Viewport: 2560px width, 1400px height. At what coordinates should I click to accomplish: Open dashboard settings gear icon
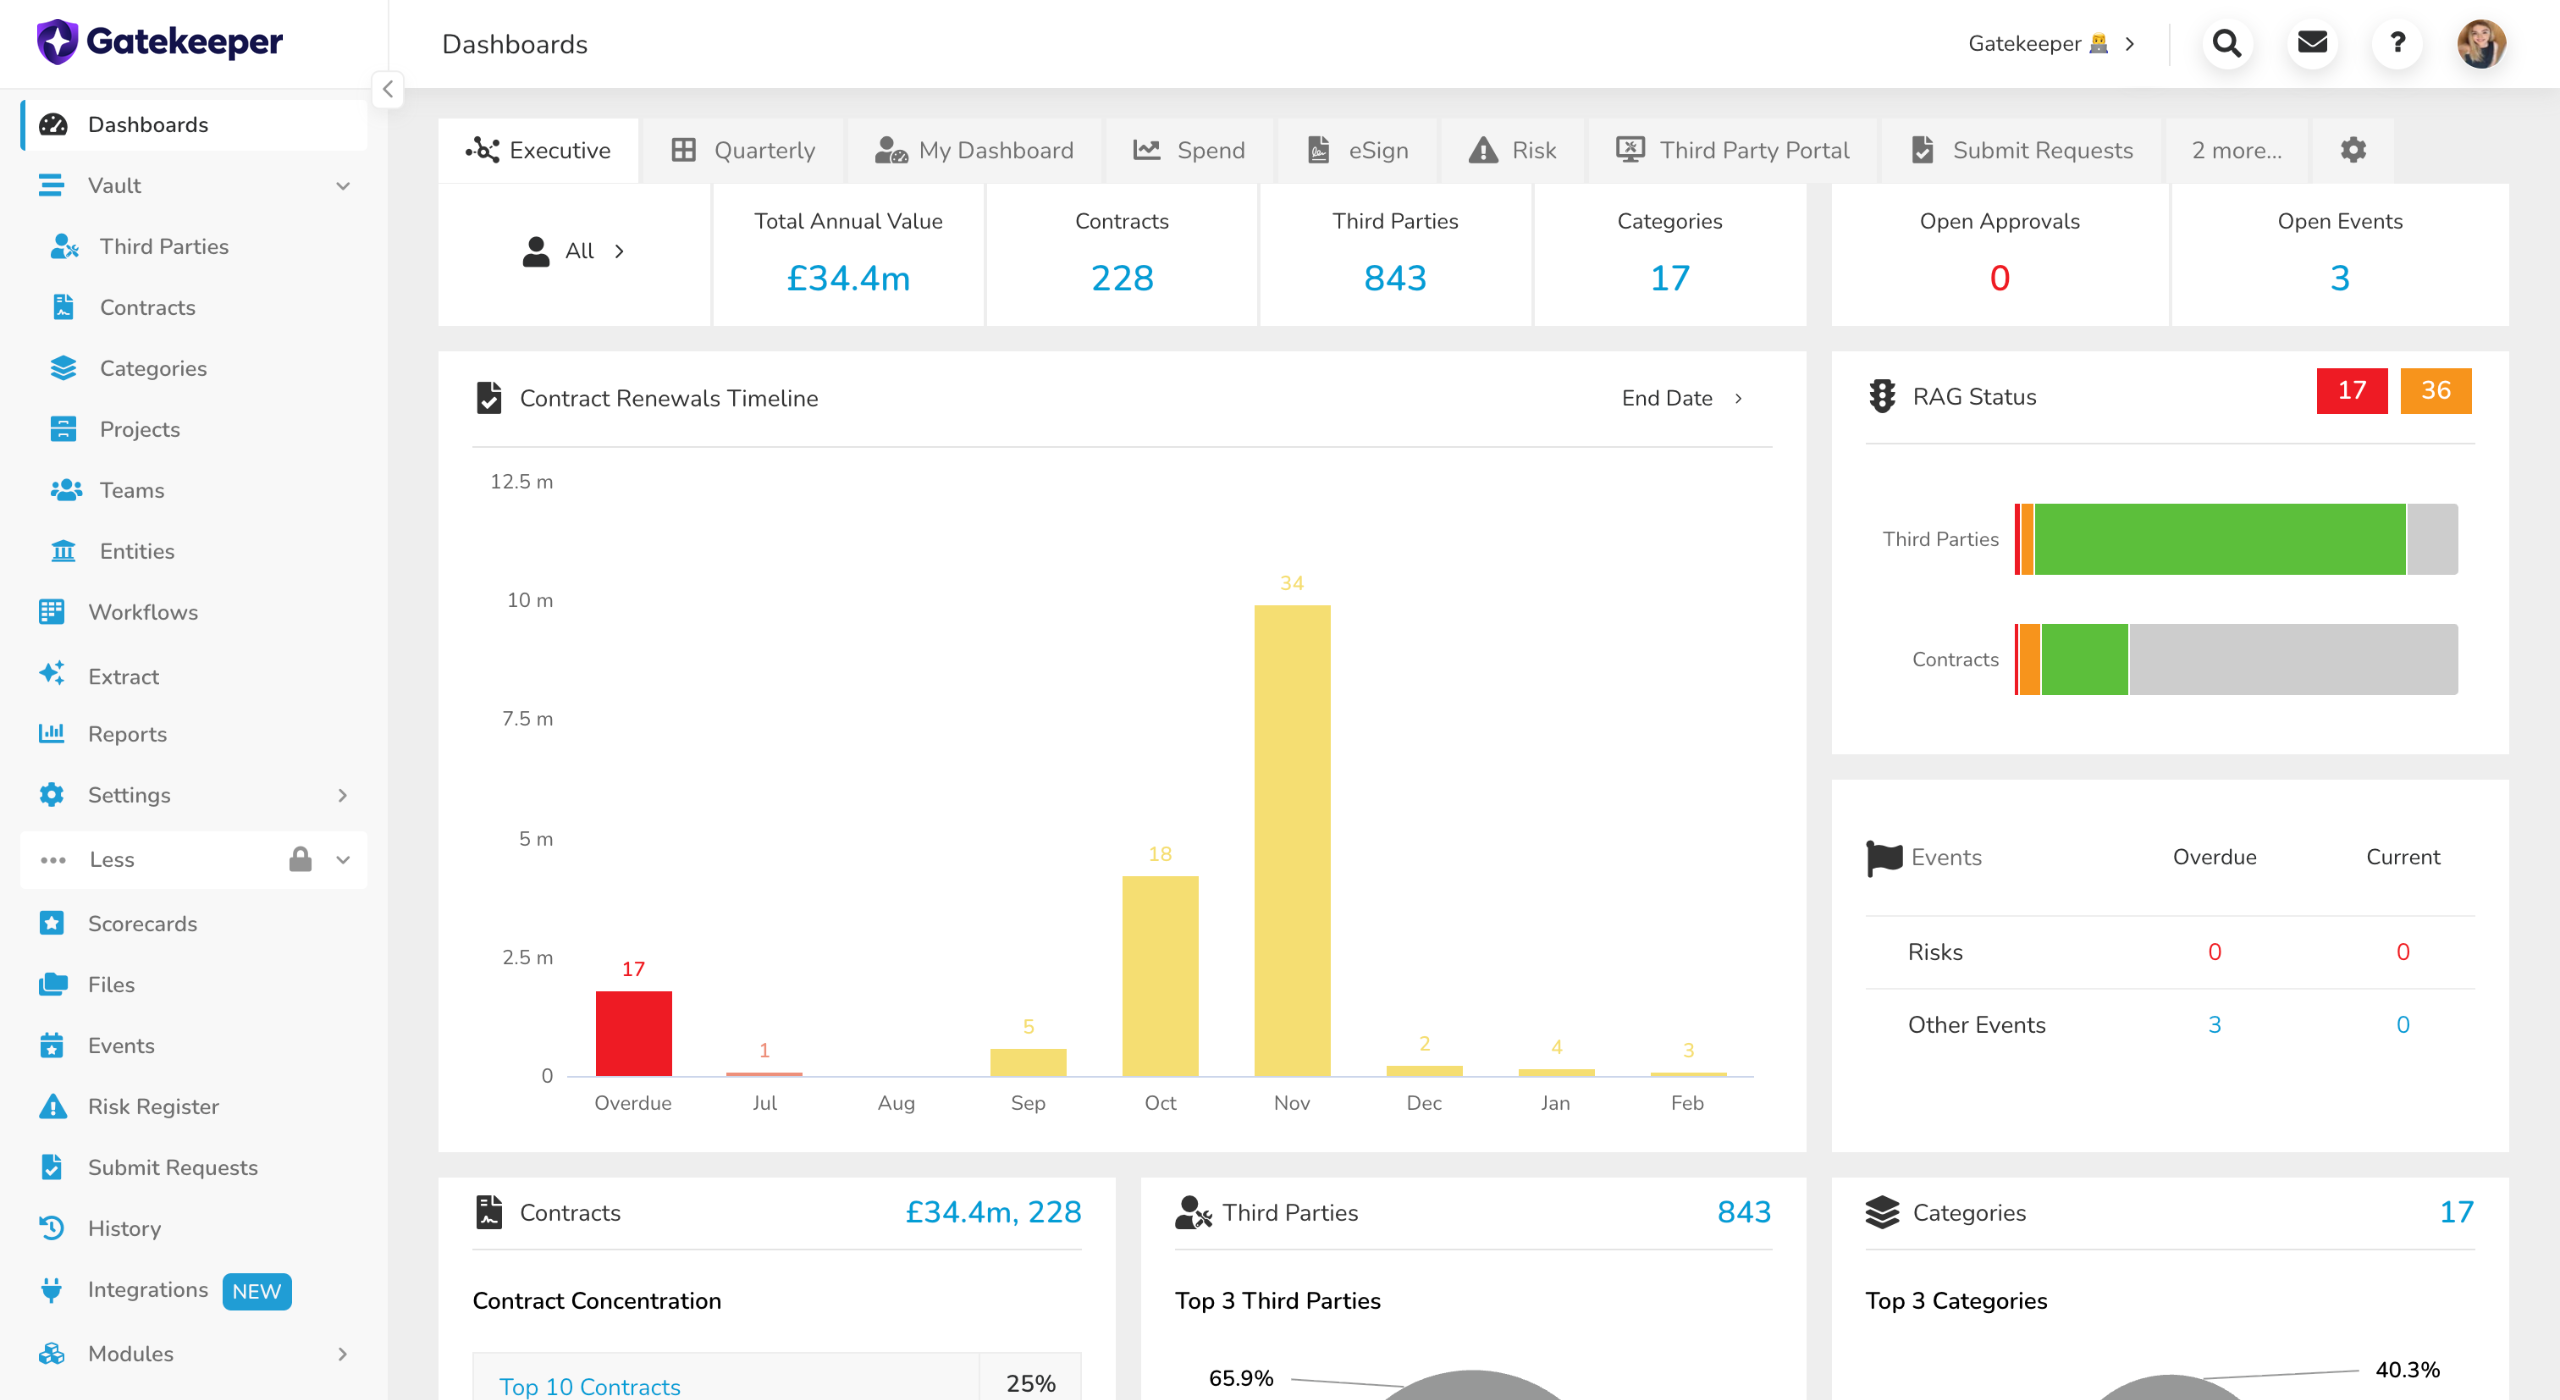tap(2353, 150)
